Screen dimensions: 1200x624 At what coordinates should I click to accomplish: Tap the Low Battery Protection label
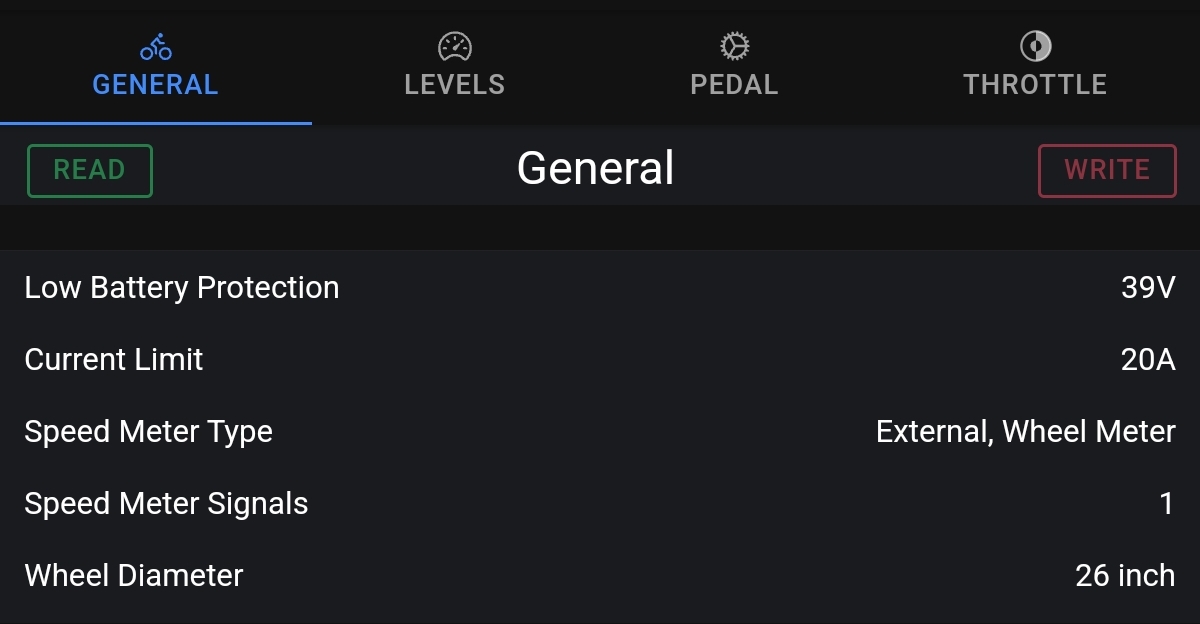(x=182, y=288)
